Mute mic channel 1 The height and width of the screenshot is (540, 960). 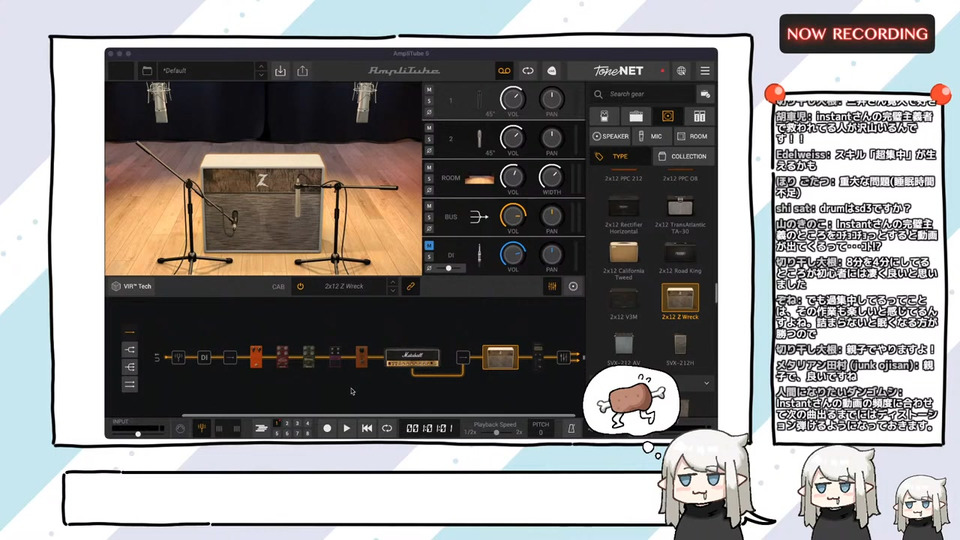(x=429, y=90)
